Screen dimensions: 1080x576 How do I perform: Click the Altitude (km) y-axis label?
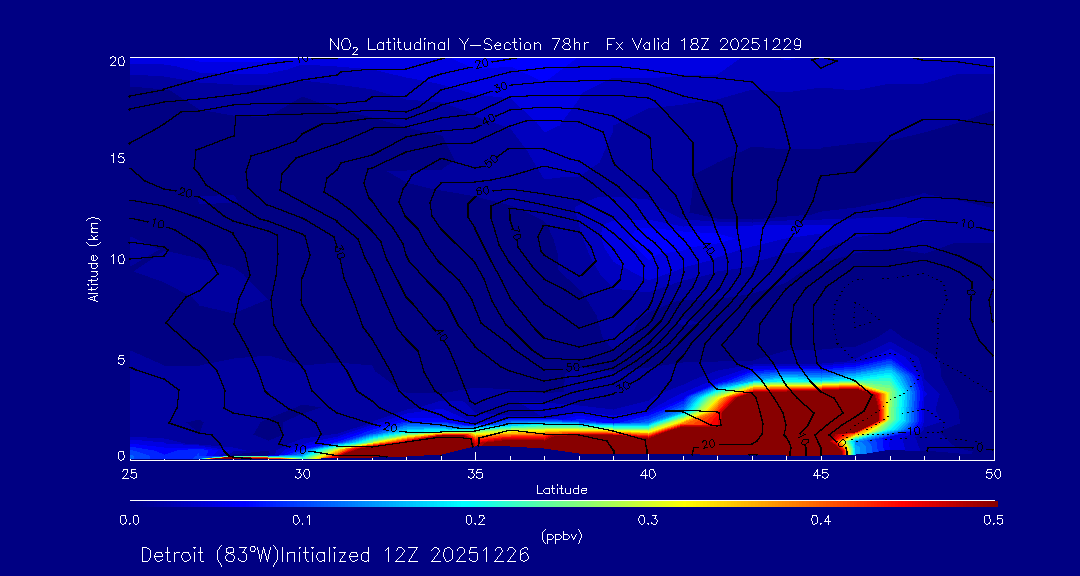pyautogui.click(x=94, y=258)
